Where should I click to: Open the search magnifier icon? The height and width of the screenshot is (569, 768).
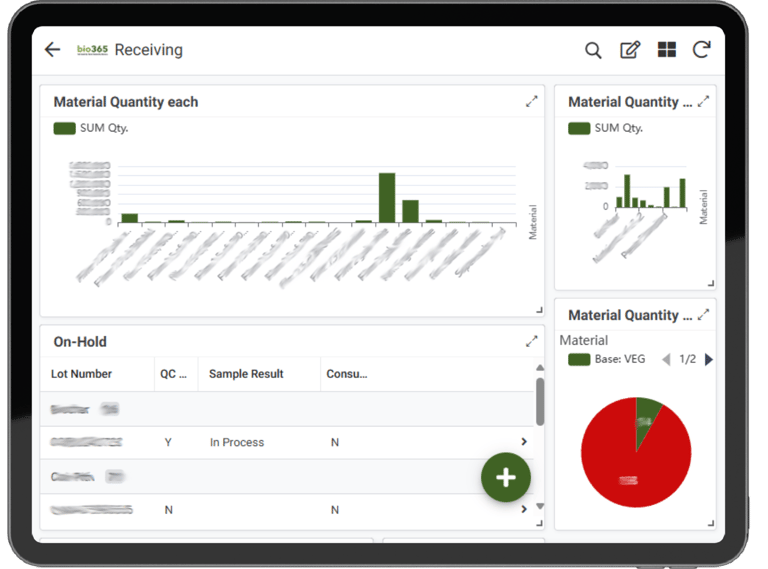(x=593, y=50)
